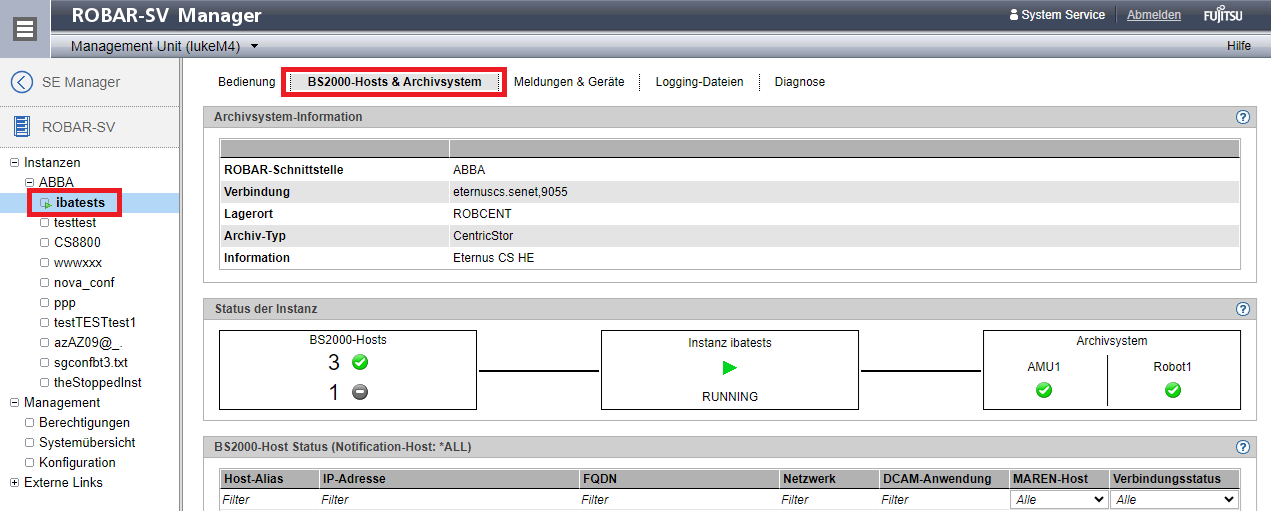
Task: Click the ROBAR-SV server icon
Action: [x=22, y=127]
